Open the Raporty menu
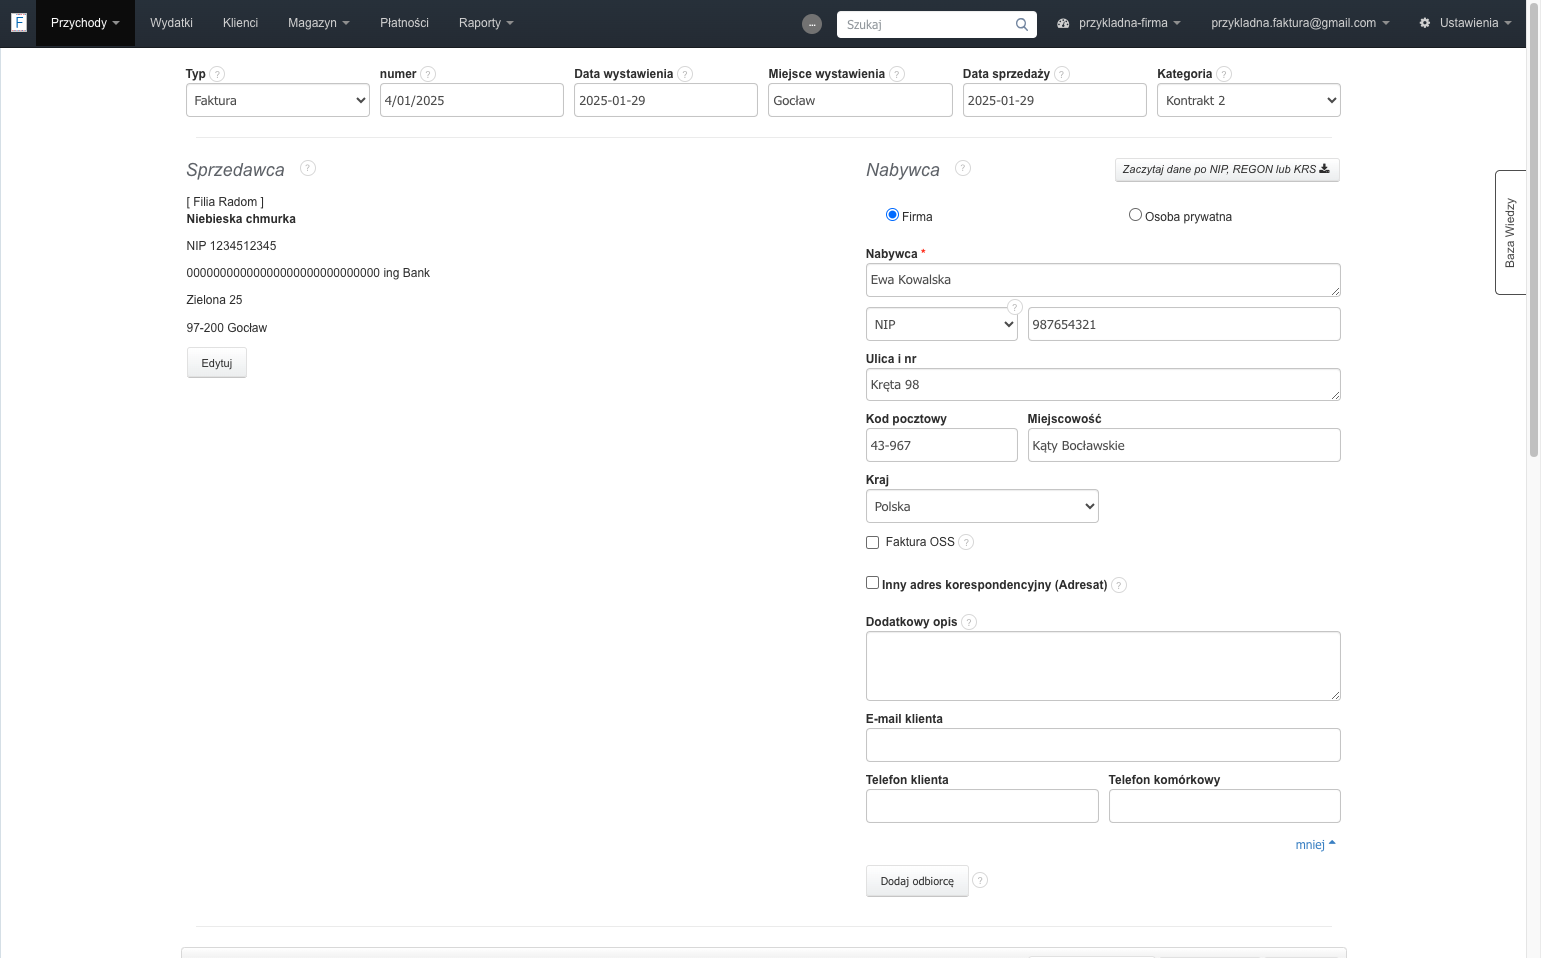1541x958 pixels. point(486,23)
